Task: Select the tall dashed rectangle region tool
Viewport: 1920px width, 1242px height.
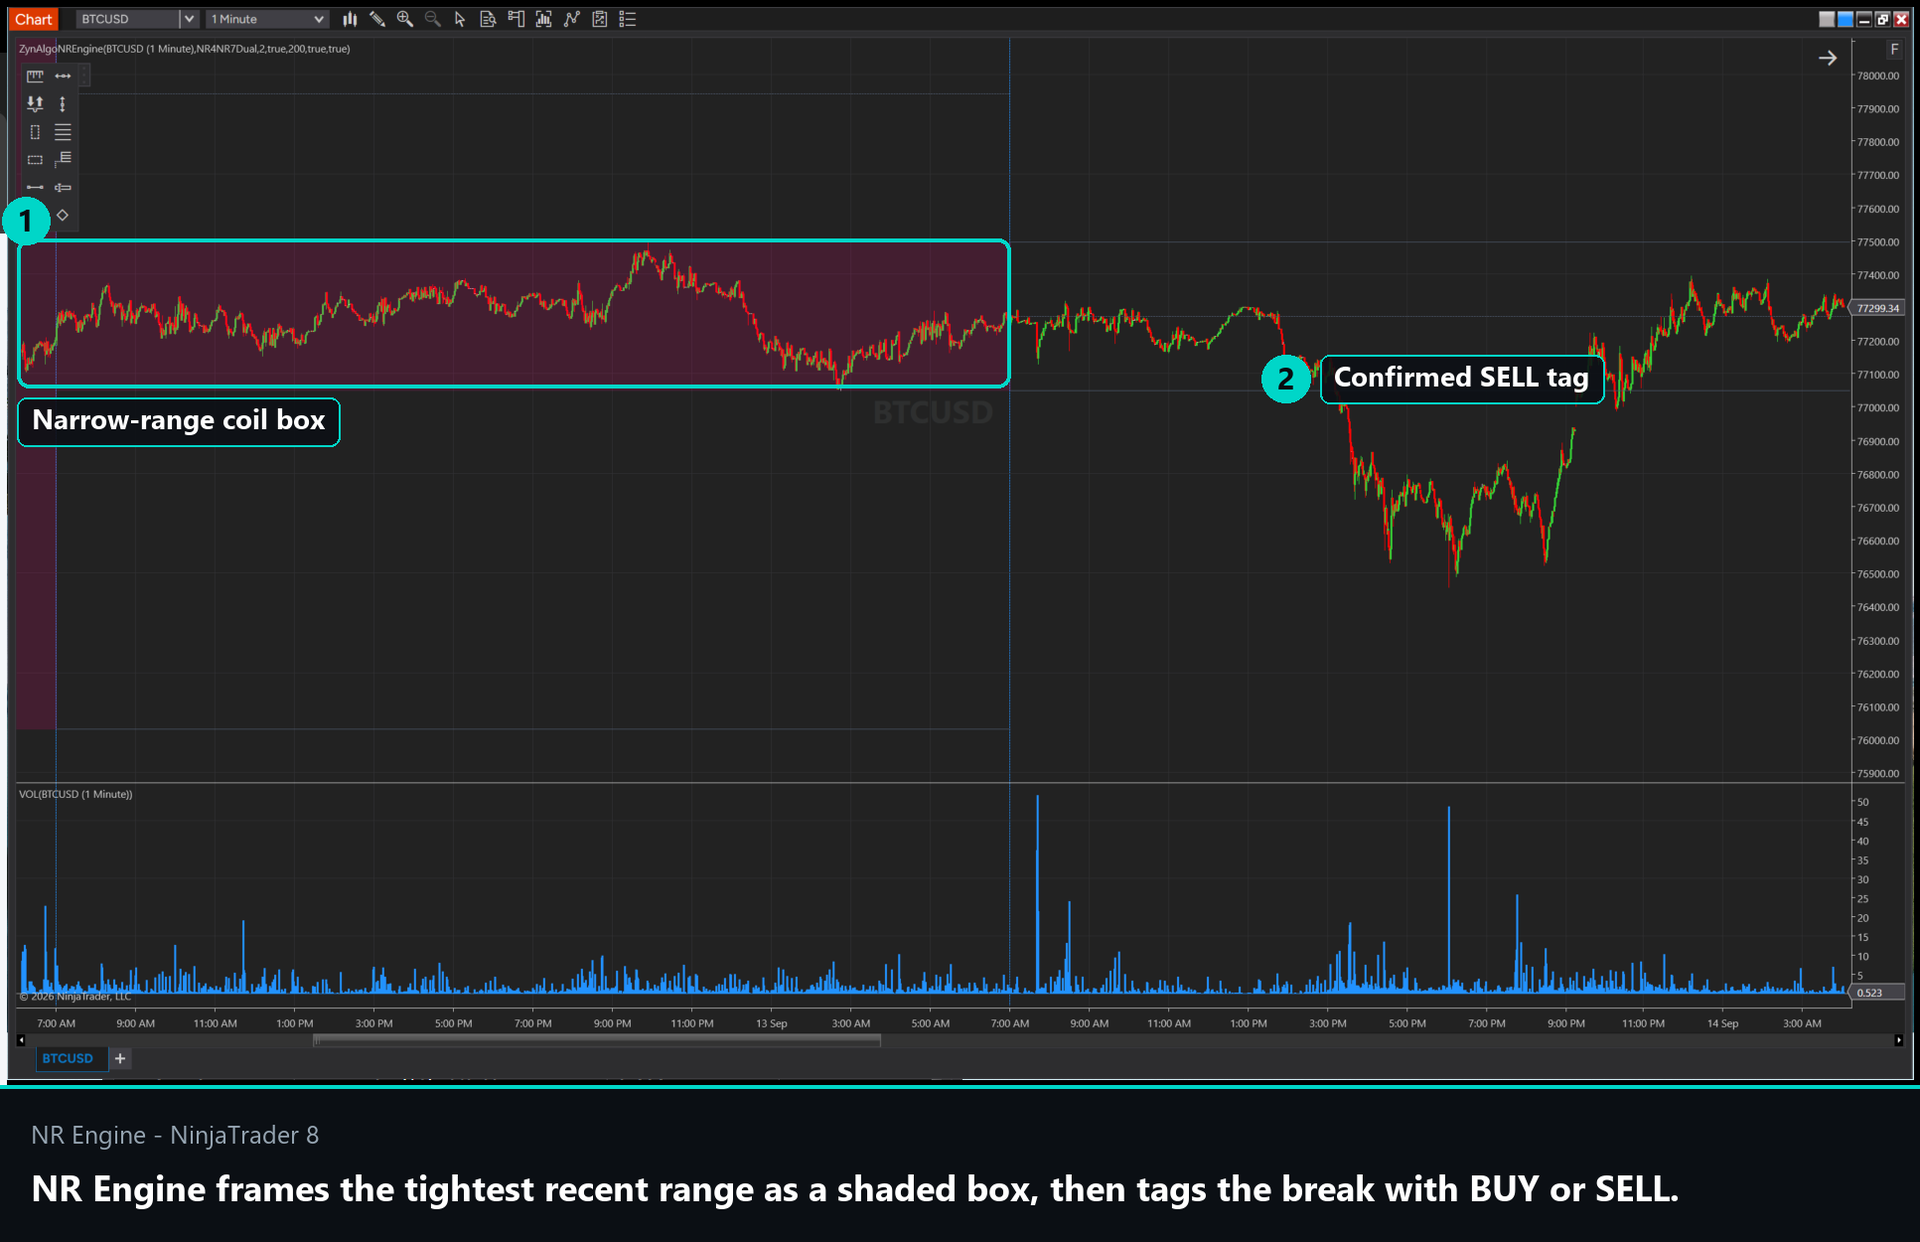Action: coord(35,132)
